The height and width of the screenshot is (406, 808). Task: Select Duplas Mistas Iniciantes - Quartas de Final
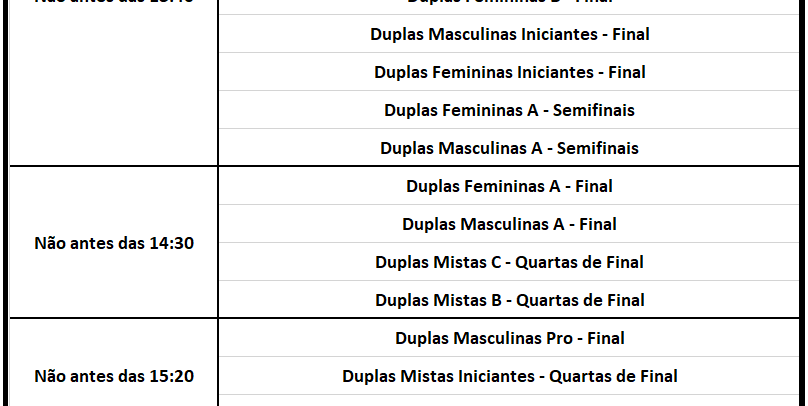[x=509, y=376]
